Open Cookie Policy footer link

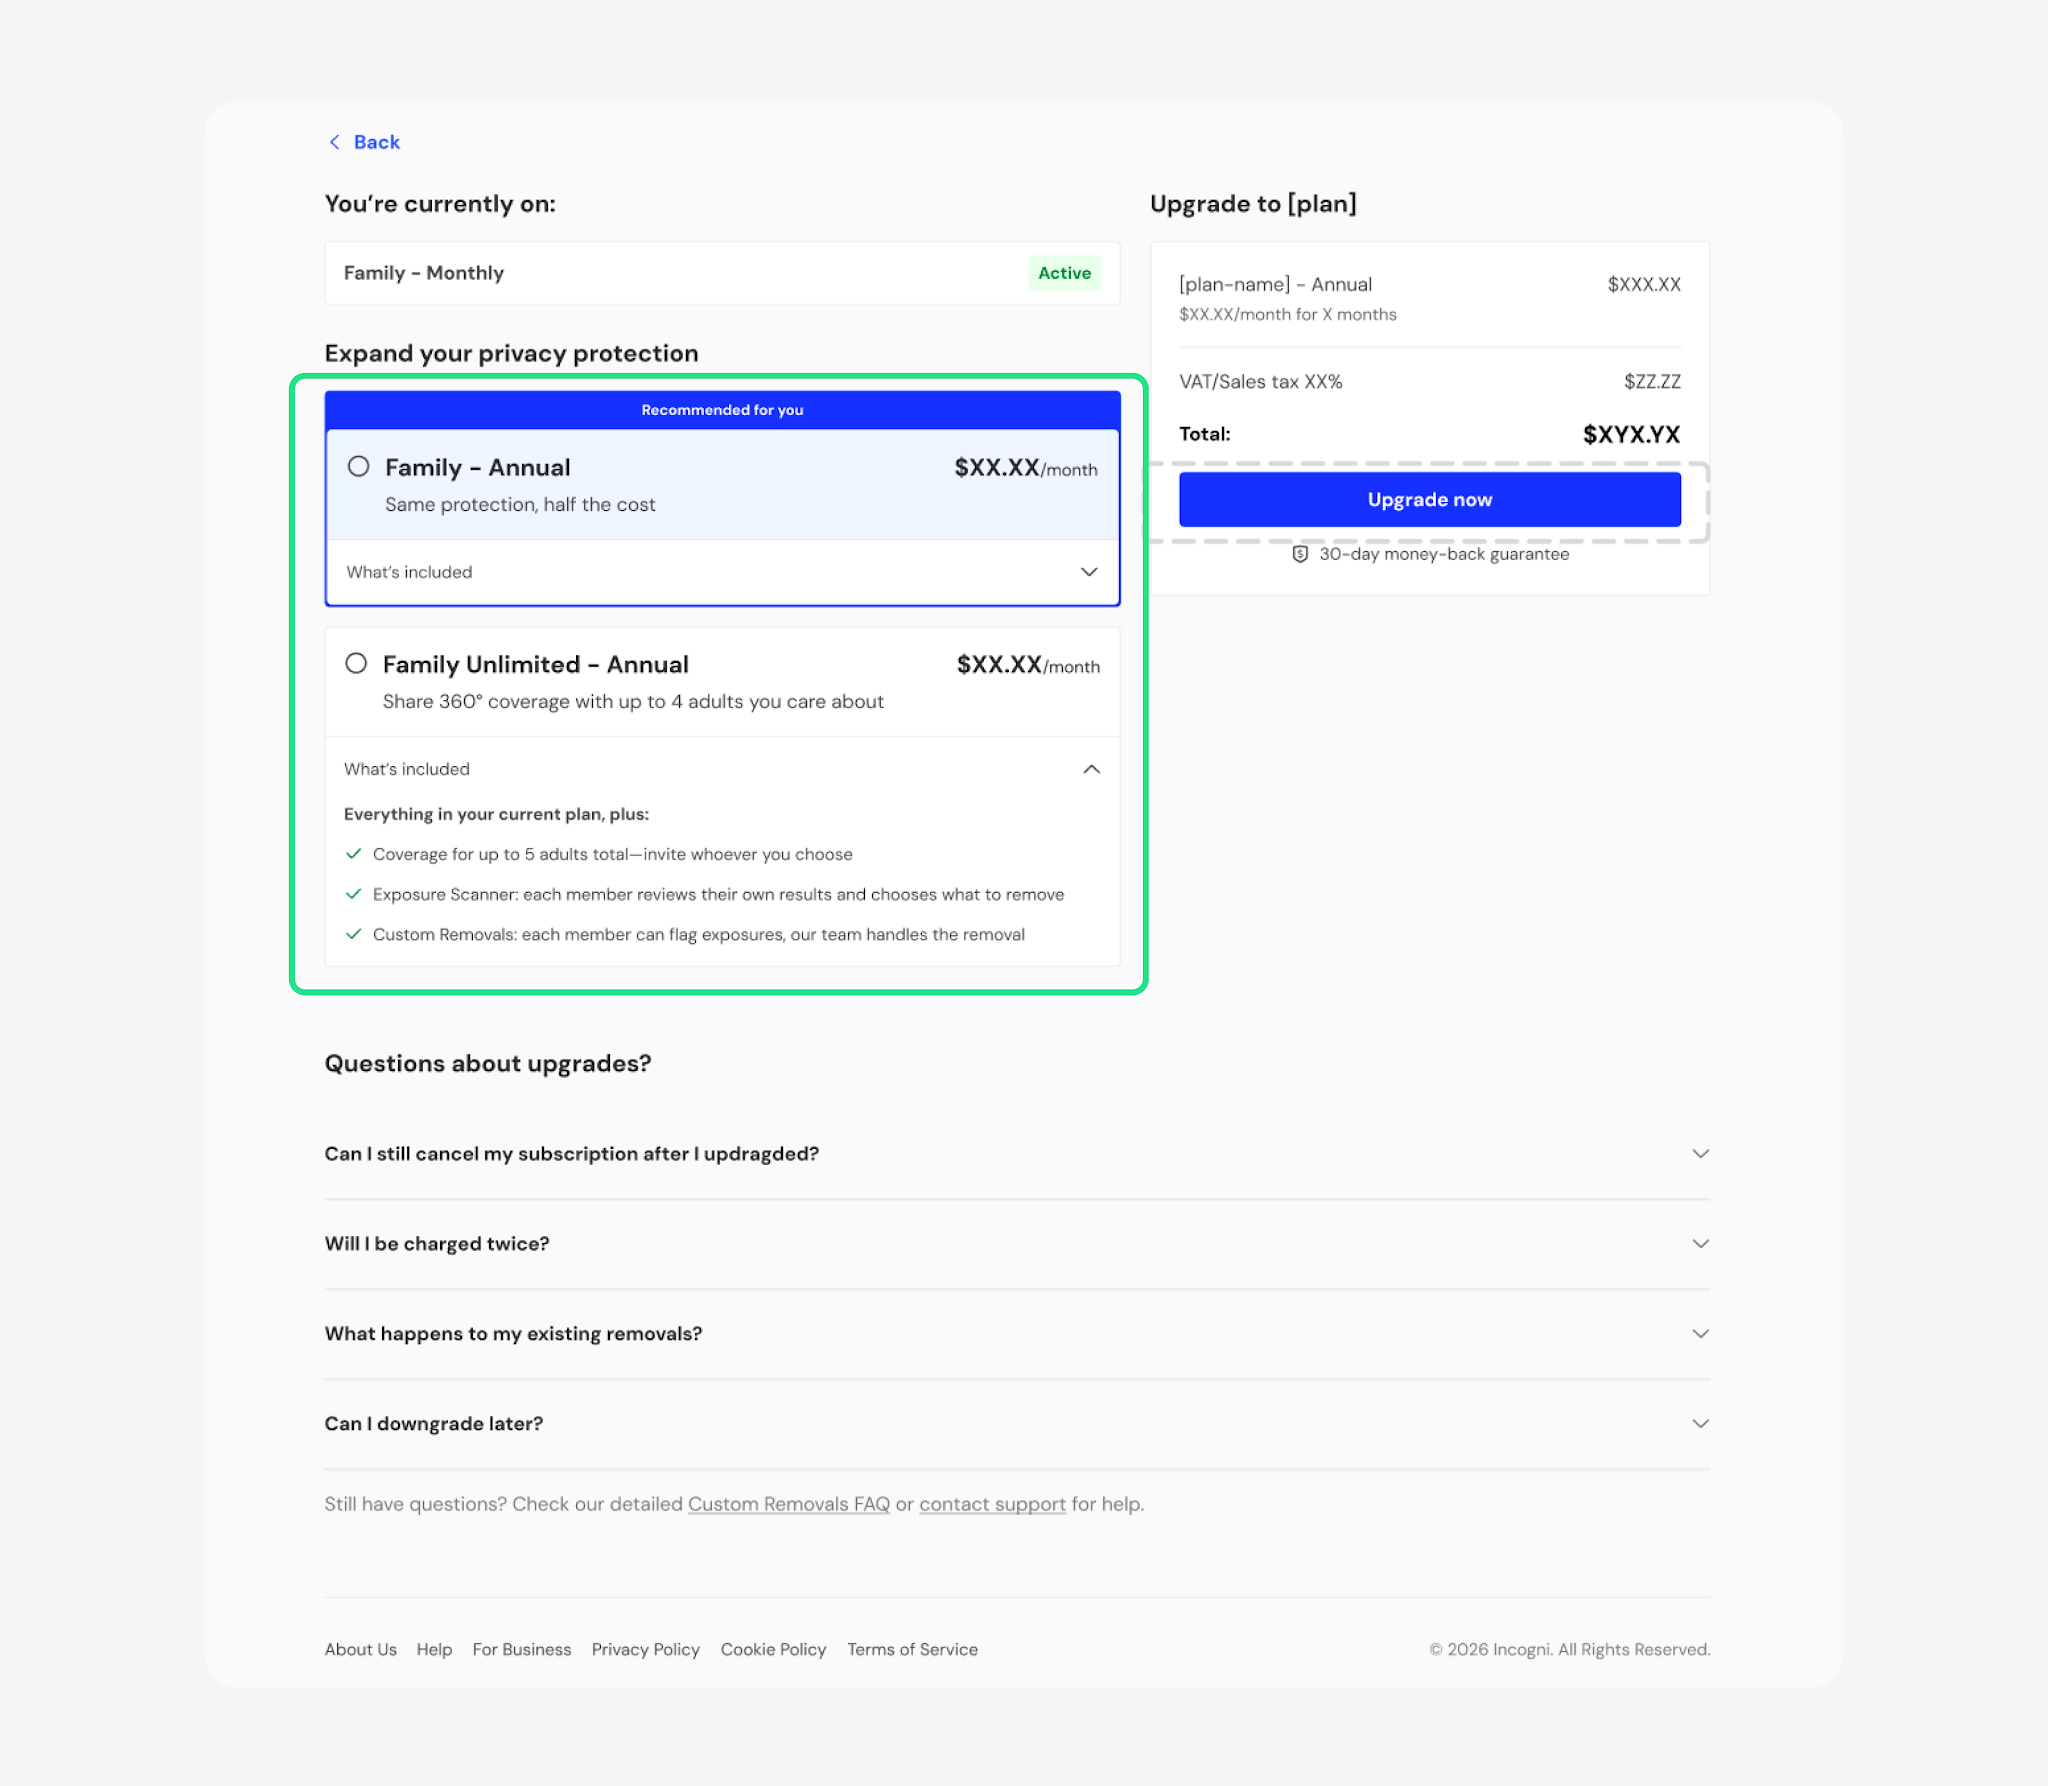click(773, 1649)
